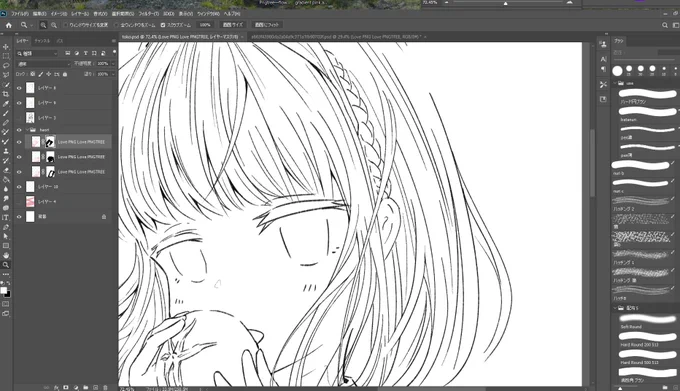Select the Lasso tool
Screen dimensions: 680x391
(x=6, y=66)
